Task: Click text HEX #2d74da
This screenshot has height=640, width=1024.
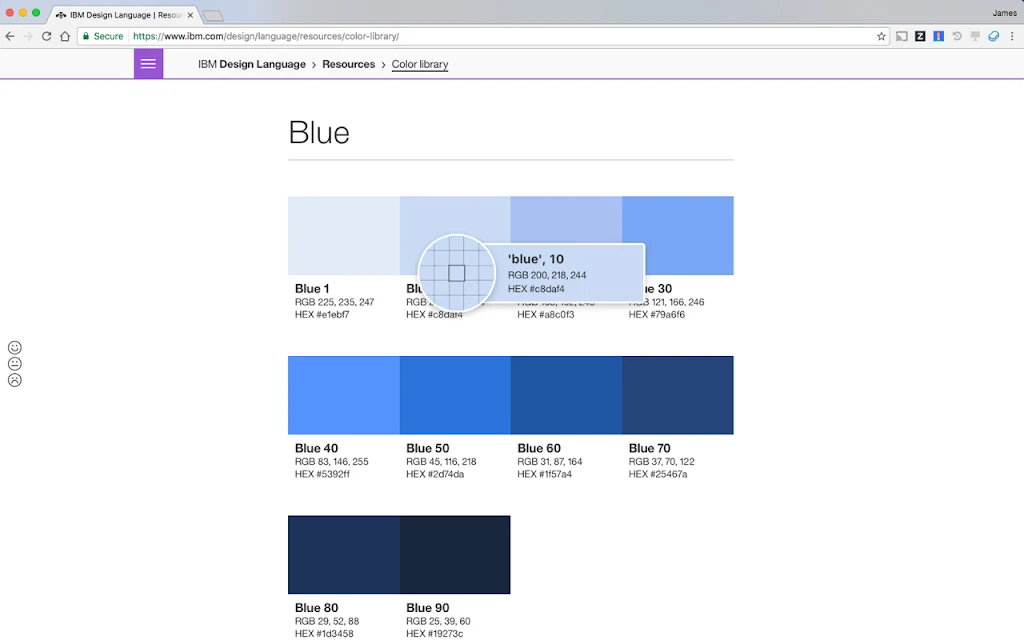Action: [435, 474]
